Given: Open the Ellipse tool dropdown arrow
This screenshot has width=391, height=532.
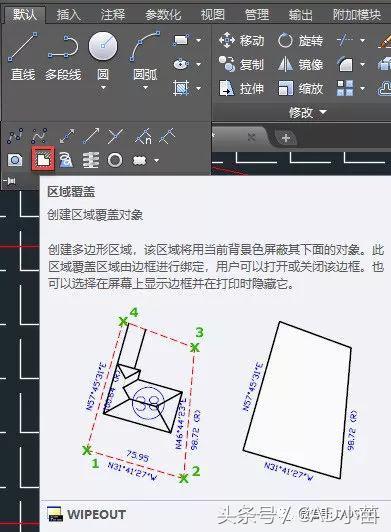Looking at the screenshot, I should pyautogui.click(x=199, y=64).
